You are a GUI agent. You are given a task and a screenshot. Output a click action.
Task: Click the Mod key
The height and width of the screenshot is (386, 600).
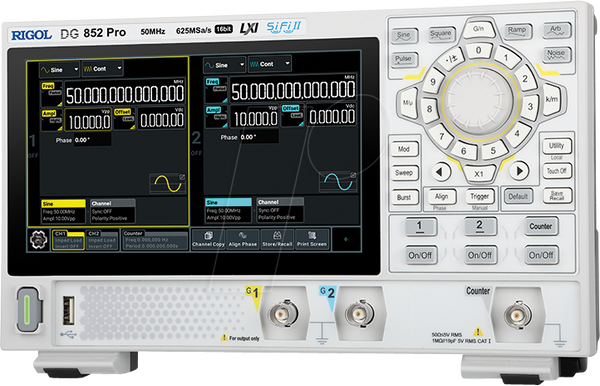(x=404, y=149)
